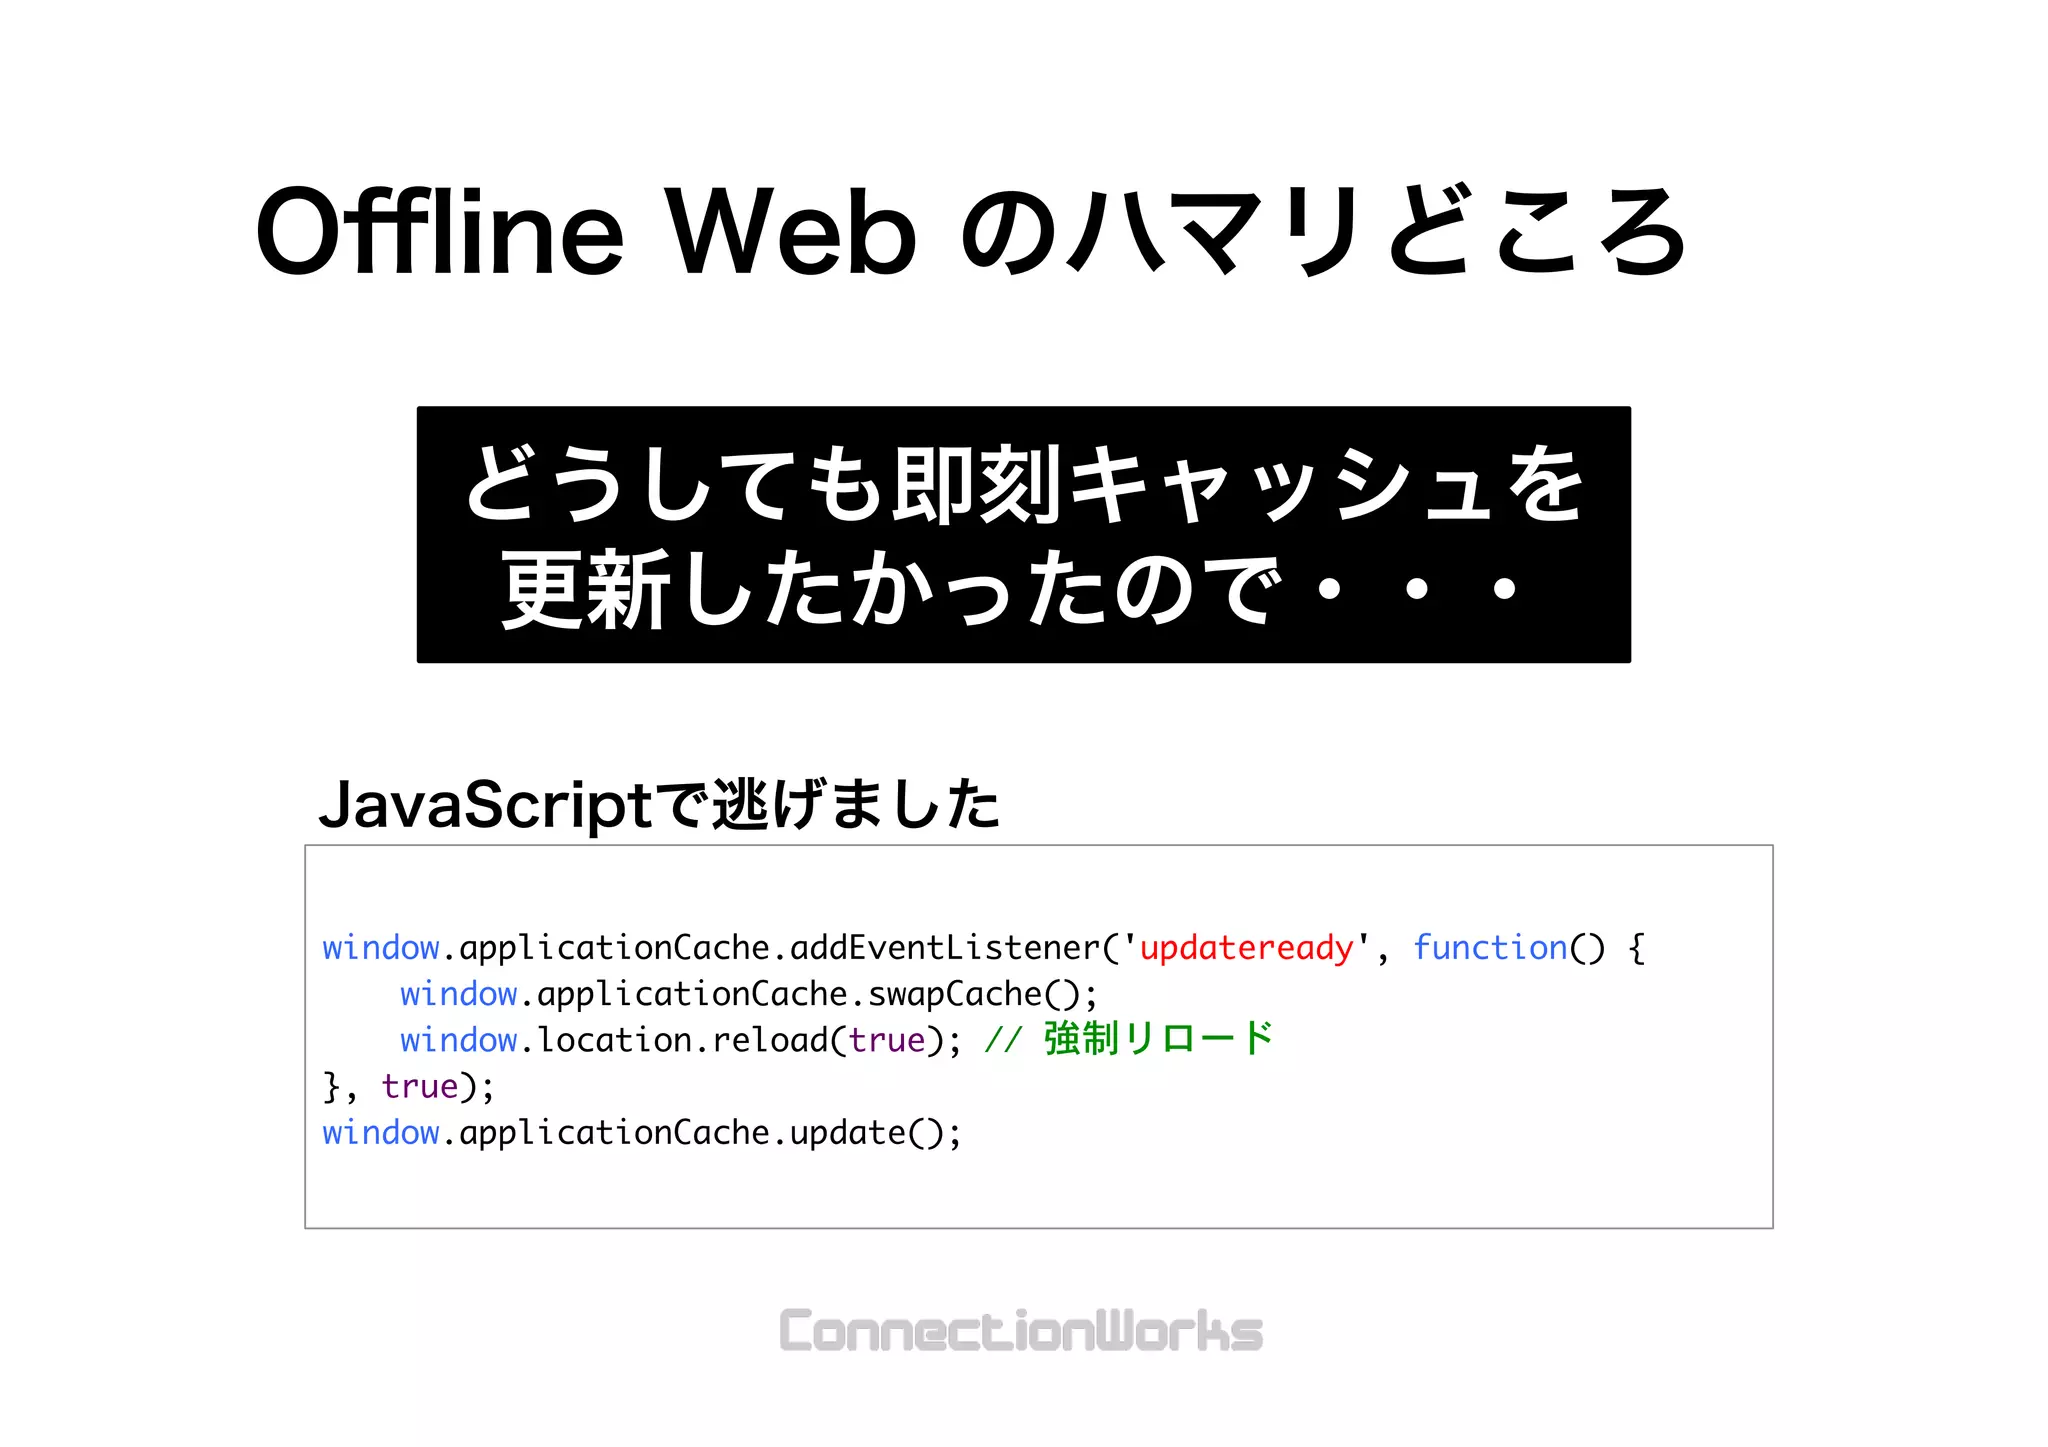Click the line '更新したかったので・・・'

tap(1010, 589)
